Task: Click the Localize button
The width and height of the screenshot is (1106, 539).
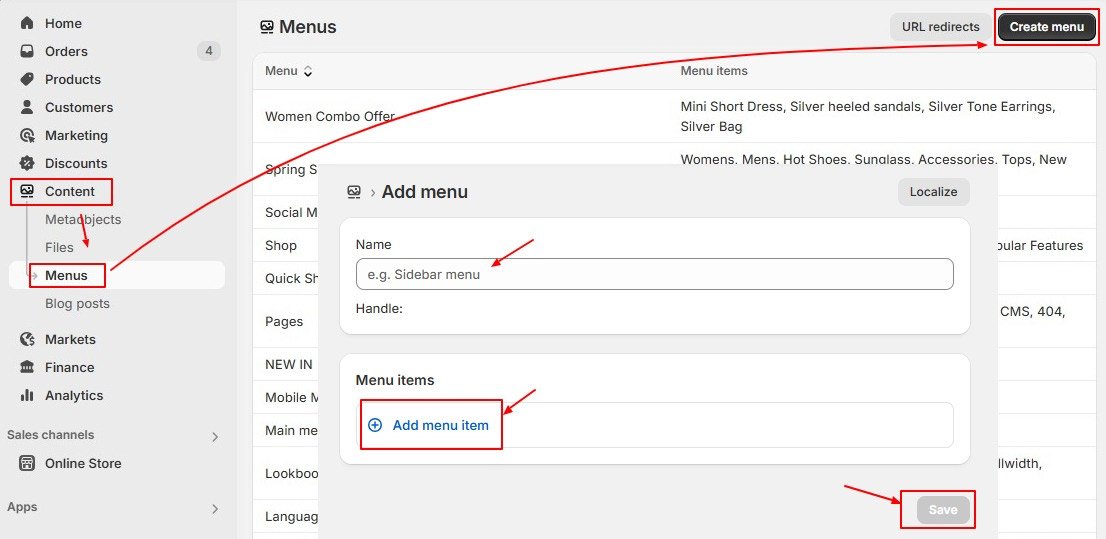Action: coord(933,191)
